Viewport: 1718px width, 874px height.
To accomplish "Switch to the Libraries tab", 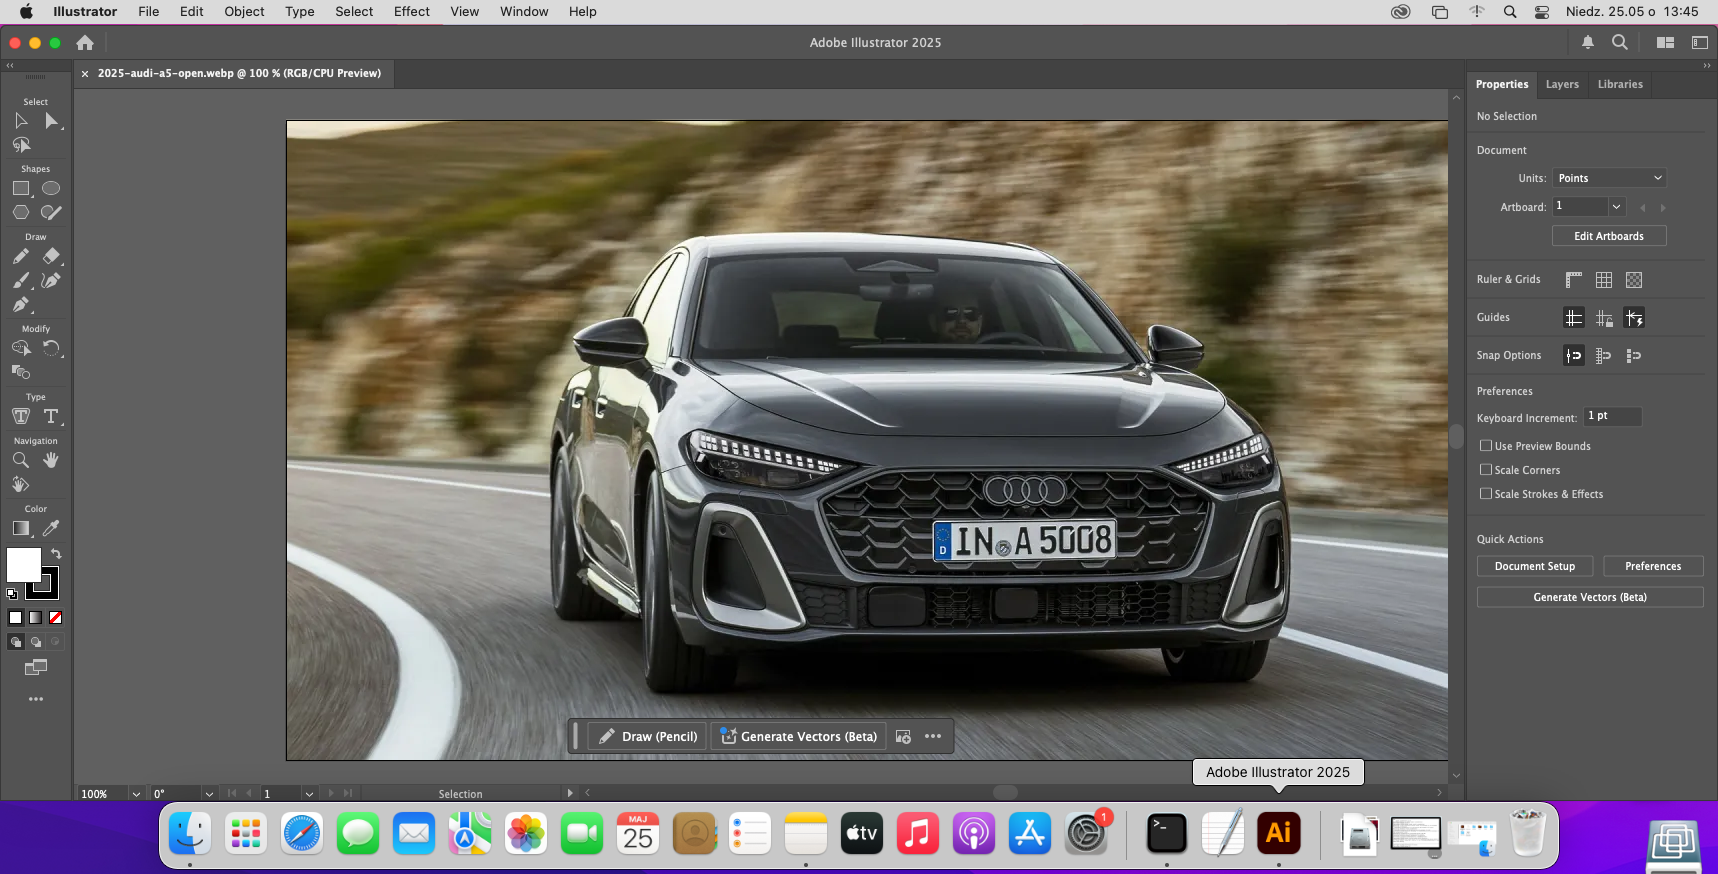I will click(1620, 84).
